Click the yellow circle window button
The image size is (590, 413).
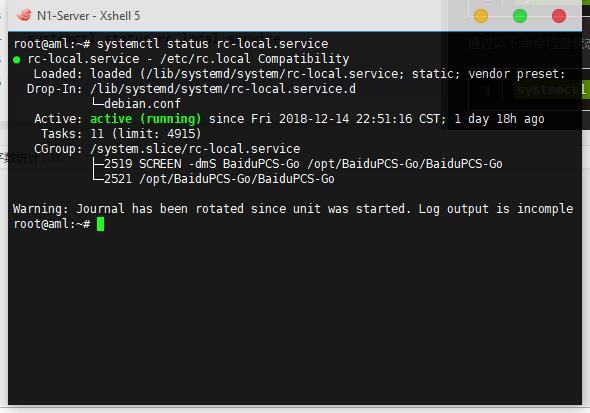click(481, 16)
